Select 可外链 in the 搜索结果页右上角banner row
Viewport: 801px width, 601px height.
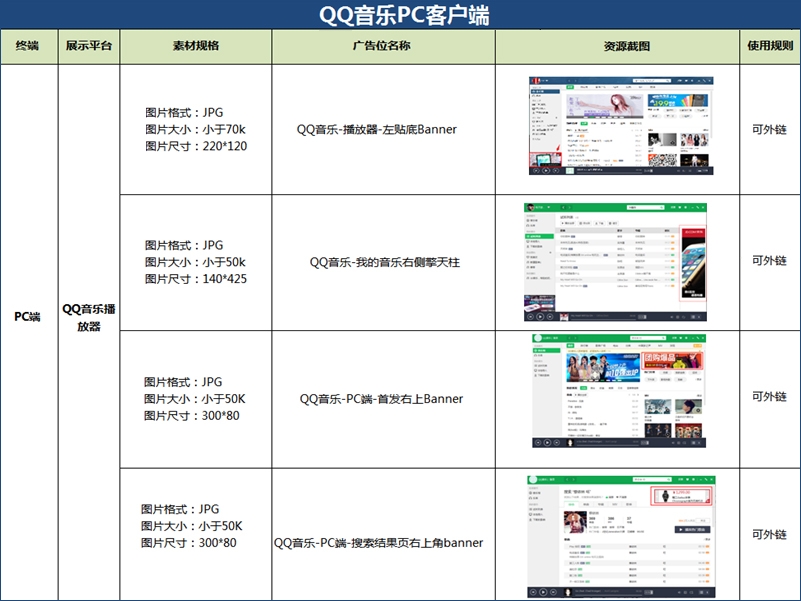pyautogui.click(x=769, y=535)
